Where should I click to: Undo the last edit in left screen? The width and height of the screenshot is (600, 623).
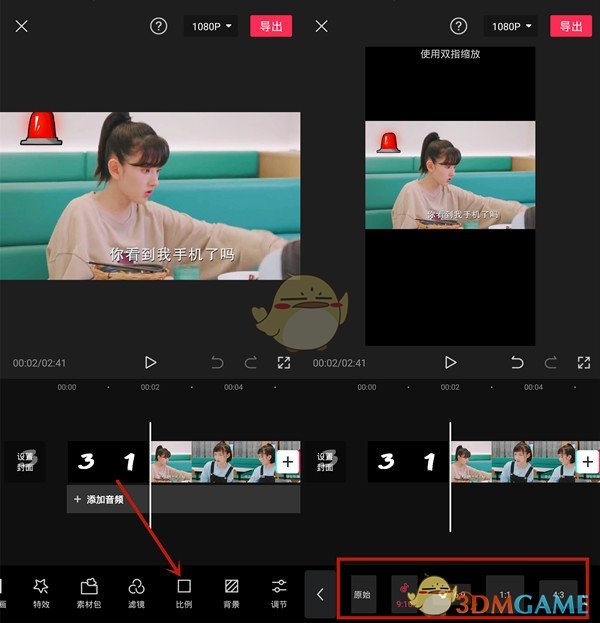click(217, 362)
